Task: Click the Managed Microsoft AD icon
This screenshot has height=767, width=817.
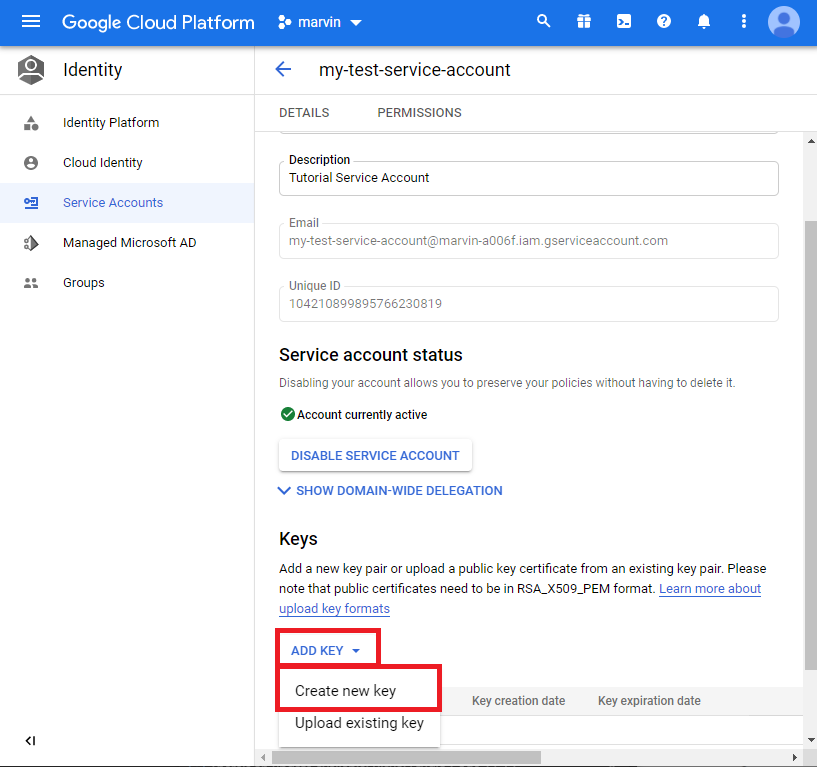Action: pyautogui.click(x=31, y=243)
